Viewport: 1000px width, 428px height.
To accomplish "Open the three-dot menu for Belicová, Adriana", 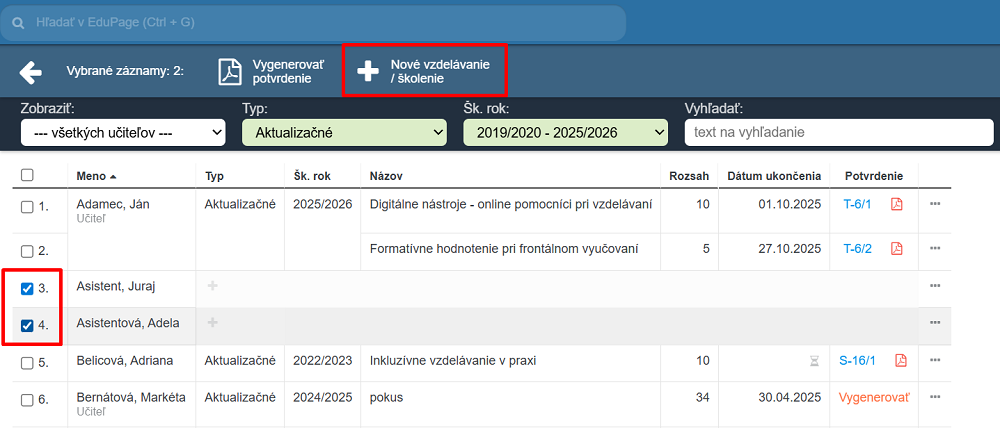I will pos(935,361).
